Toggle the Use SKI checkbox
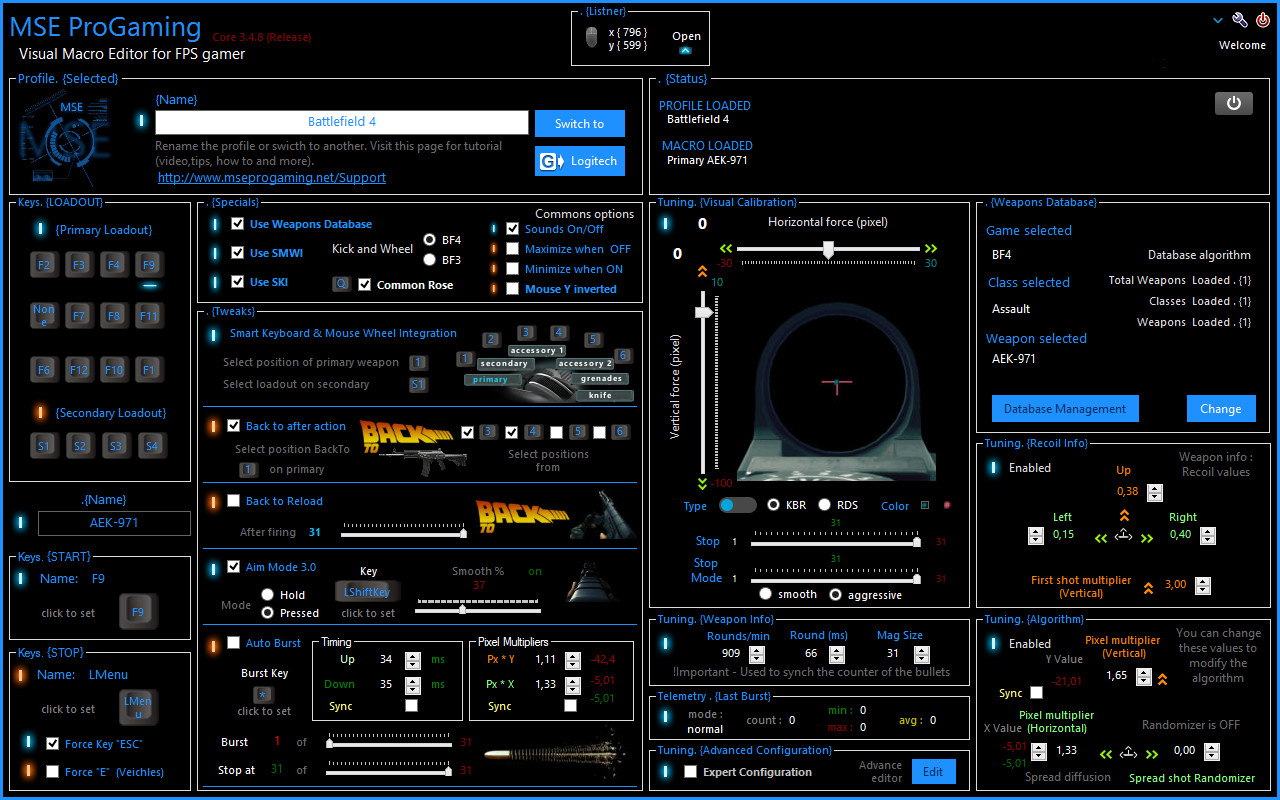 (237, 282)
